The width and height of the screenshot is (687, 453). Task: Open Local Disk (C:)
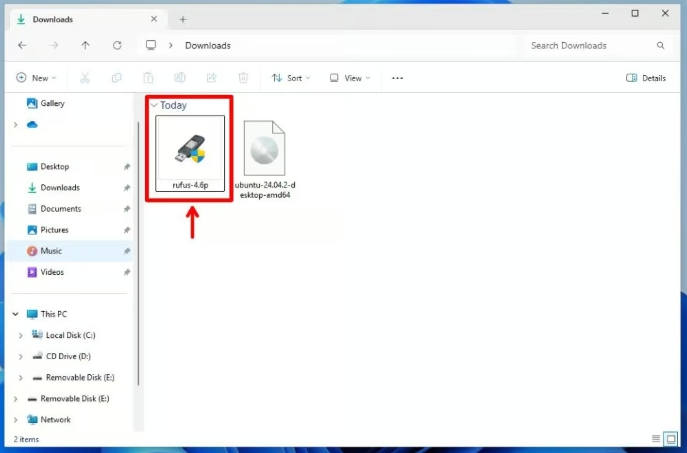pyautogui.click(x=64, y=335)
